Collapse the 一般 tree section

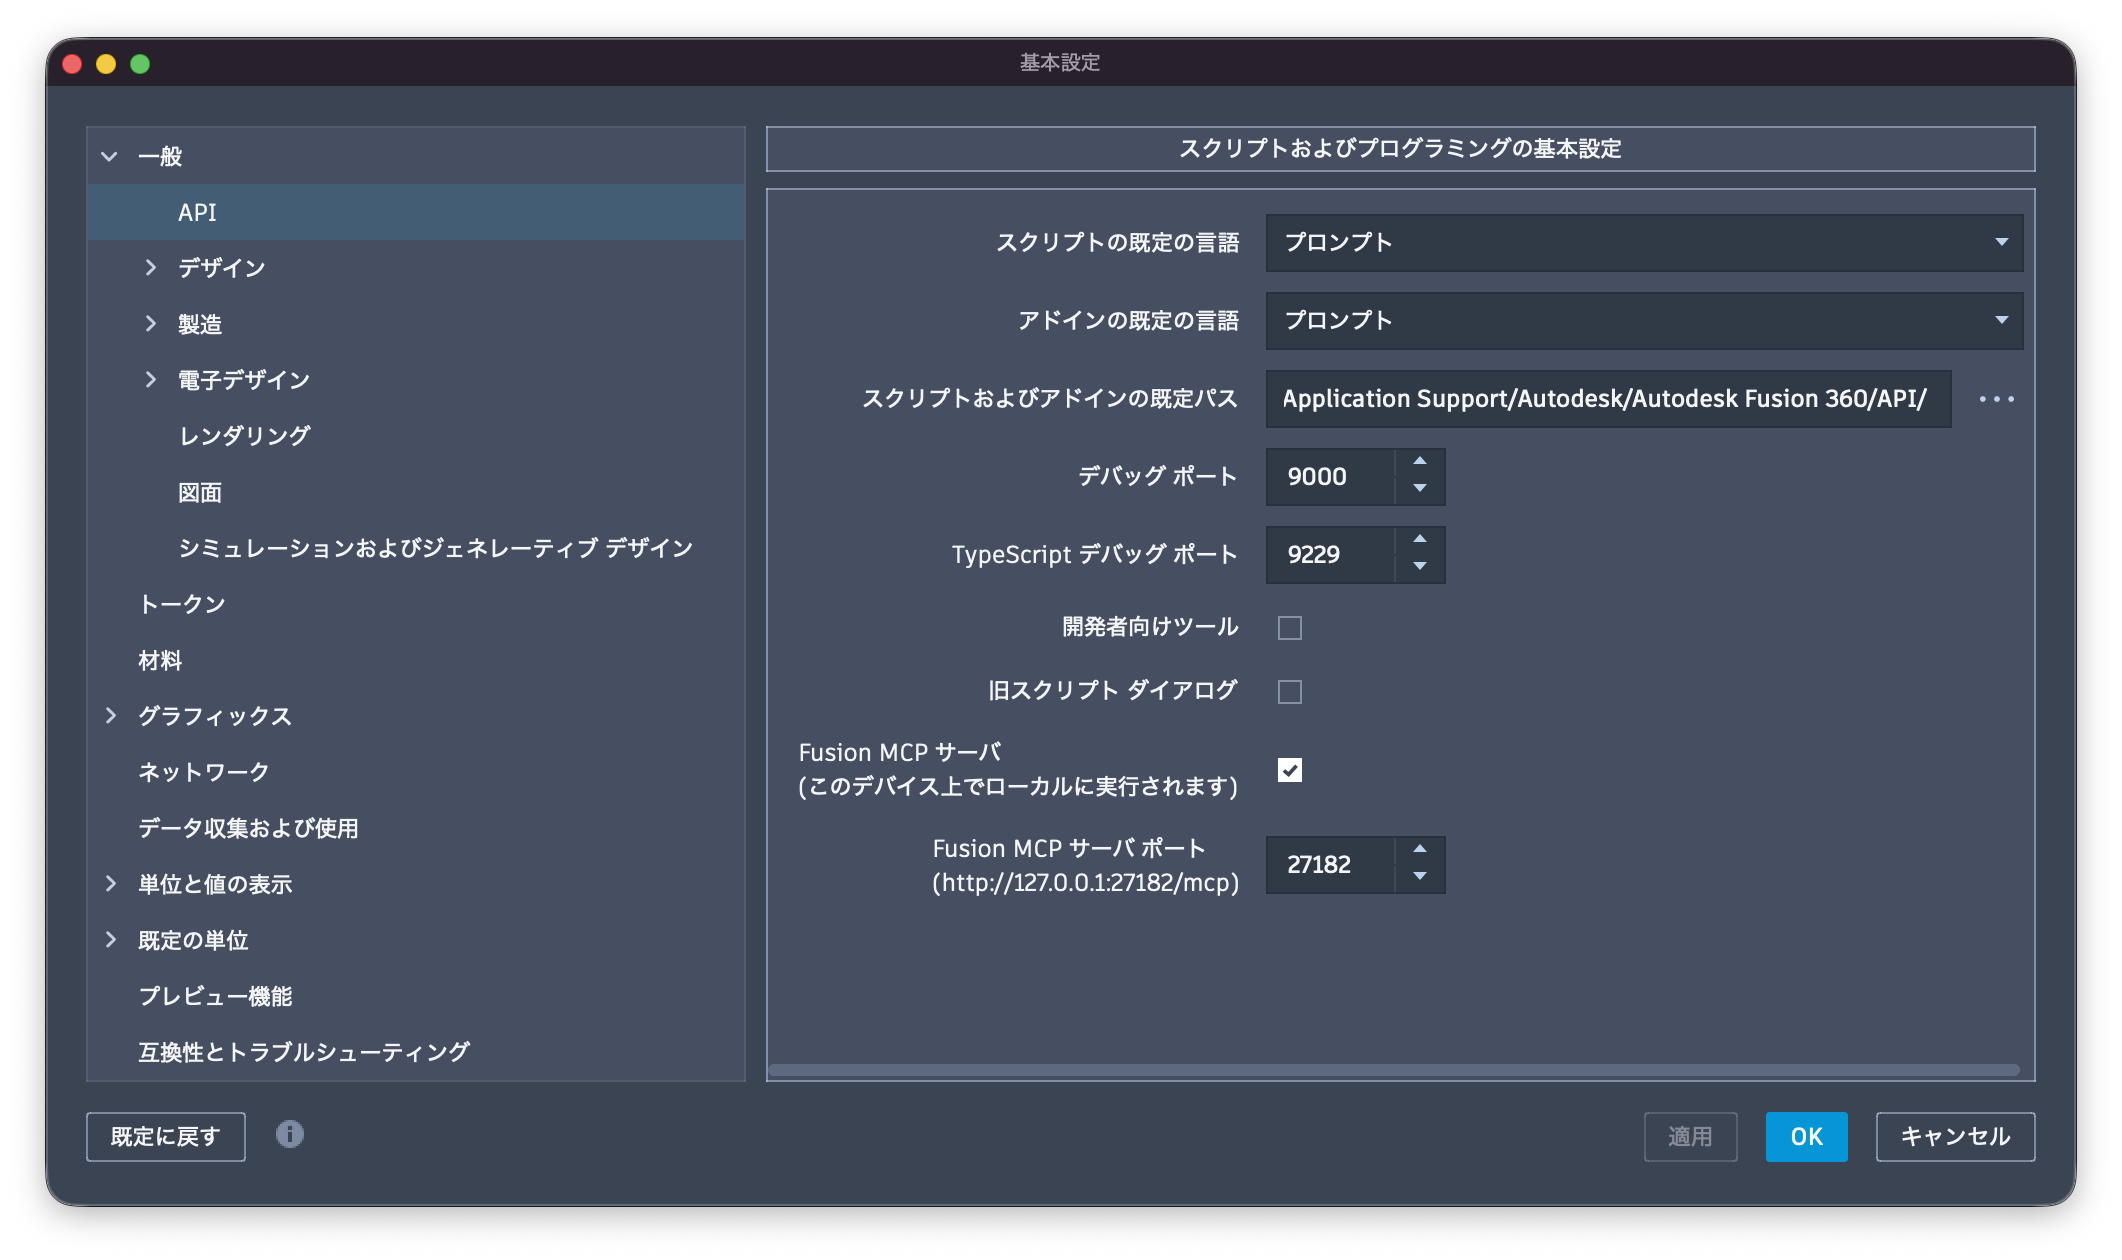coord(110,156)
